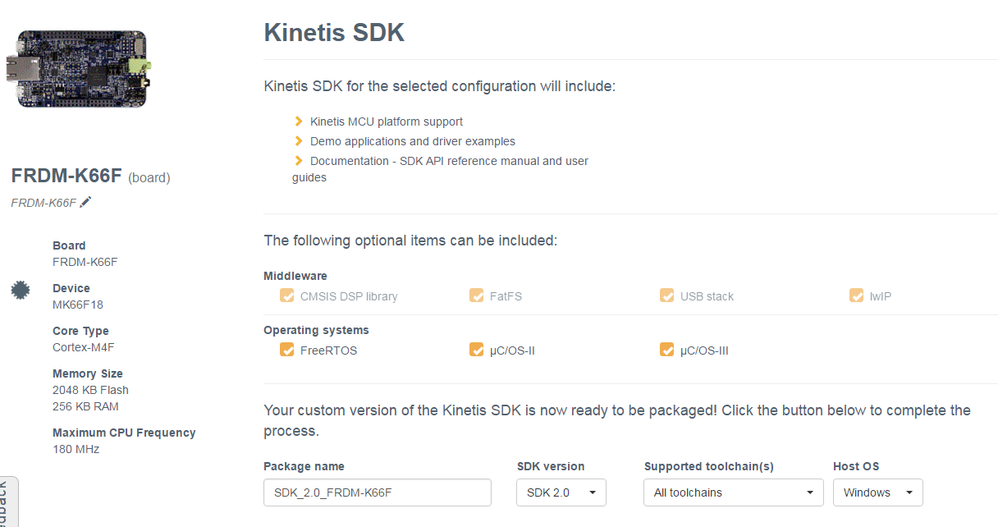Open the Host OS dropdown showing Windows
998x527 pixels.
click(878, 493)
